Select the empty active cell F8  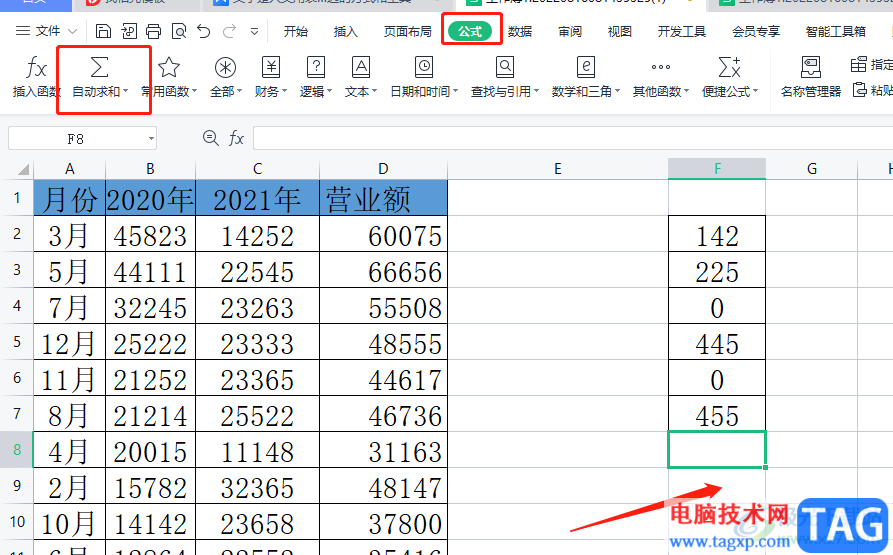[717, 450]
